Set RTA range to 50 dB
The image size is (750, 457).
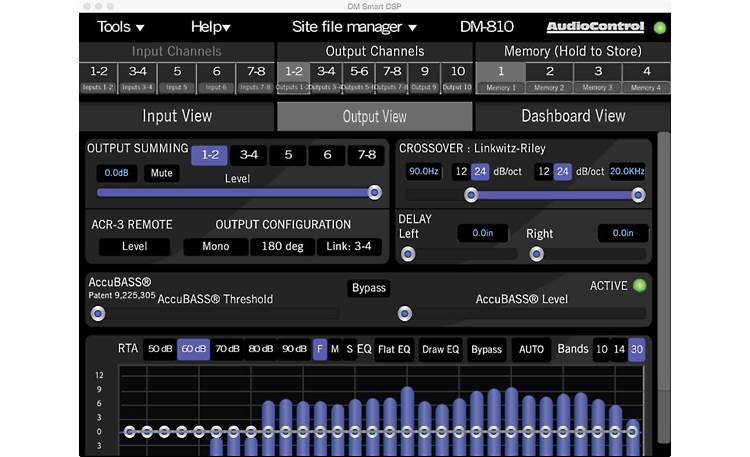[160, 349]
